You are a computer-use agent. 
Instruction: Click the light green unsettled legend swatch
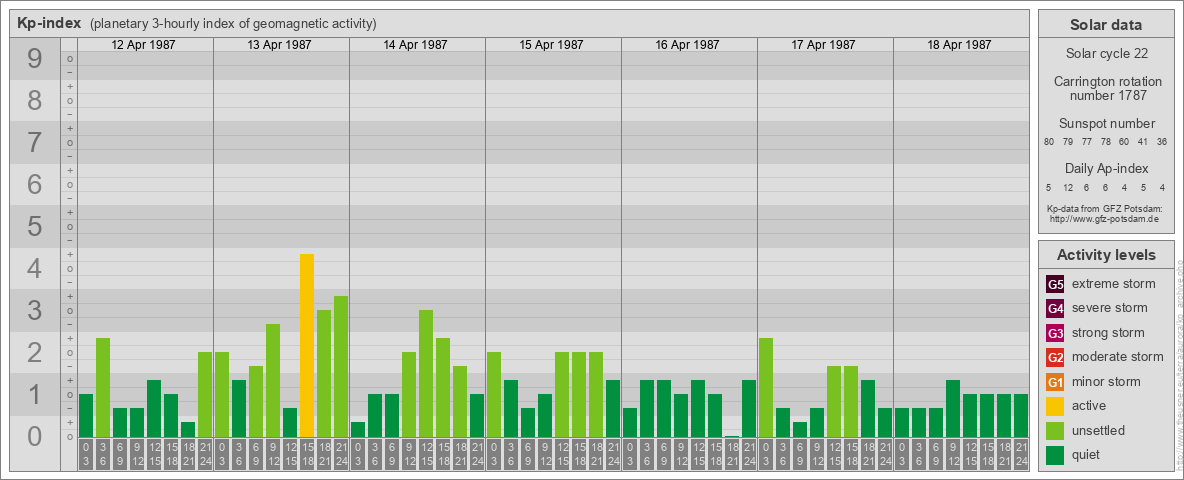coord(1056,430)
